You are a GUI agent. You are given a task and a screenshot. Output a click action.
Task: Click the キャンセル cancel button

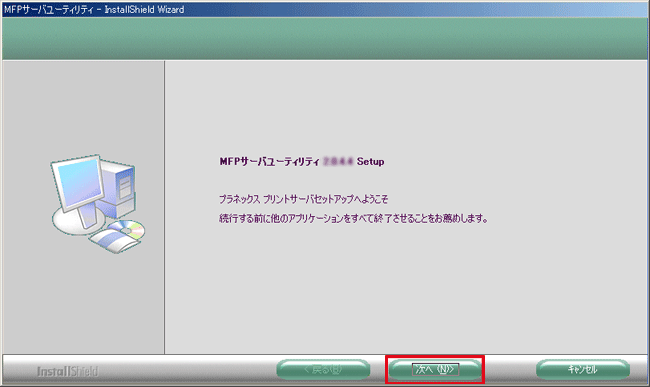coord(582,369)
